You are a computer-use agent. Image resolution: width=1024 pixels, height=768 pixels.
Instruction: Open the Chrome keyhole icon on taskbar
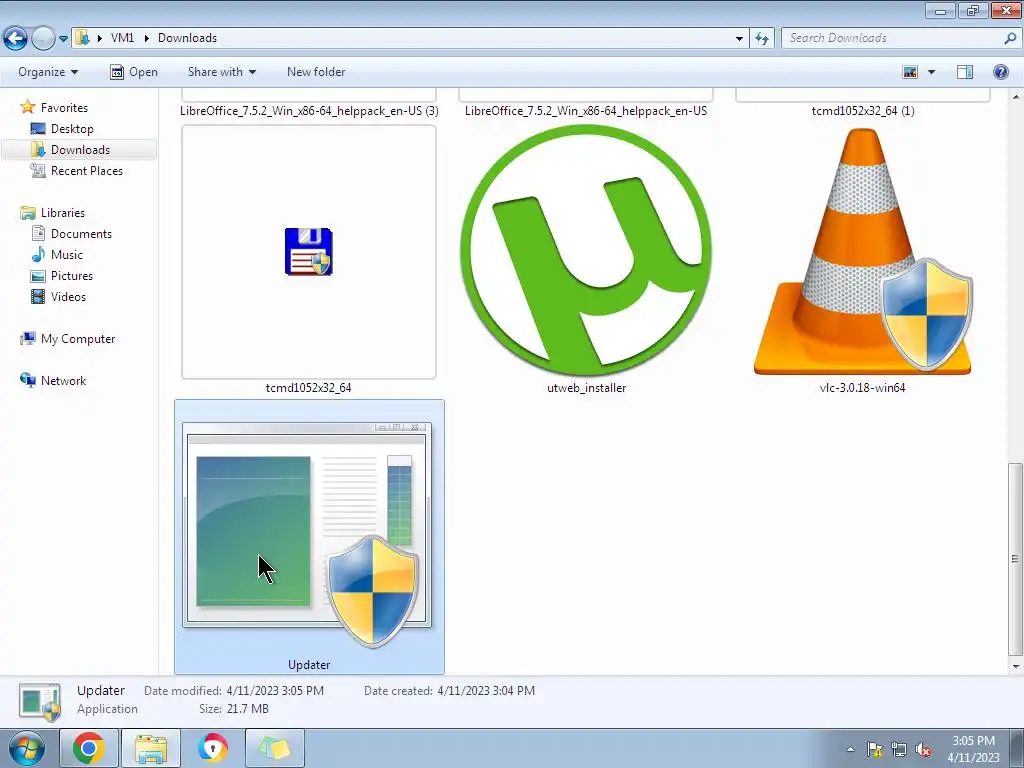pos(213,748)
